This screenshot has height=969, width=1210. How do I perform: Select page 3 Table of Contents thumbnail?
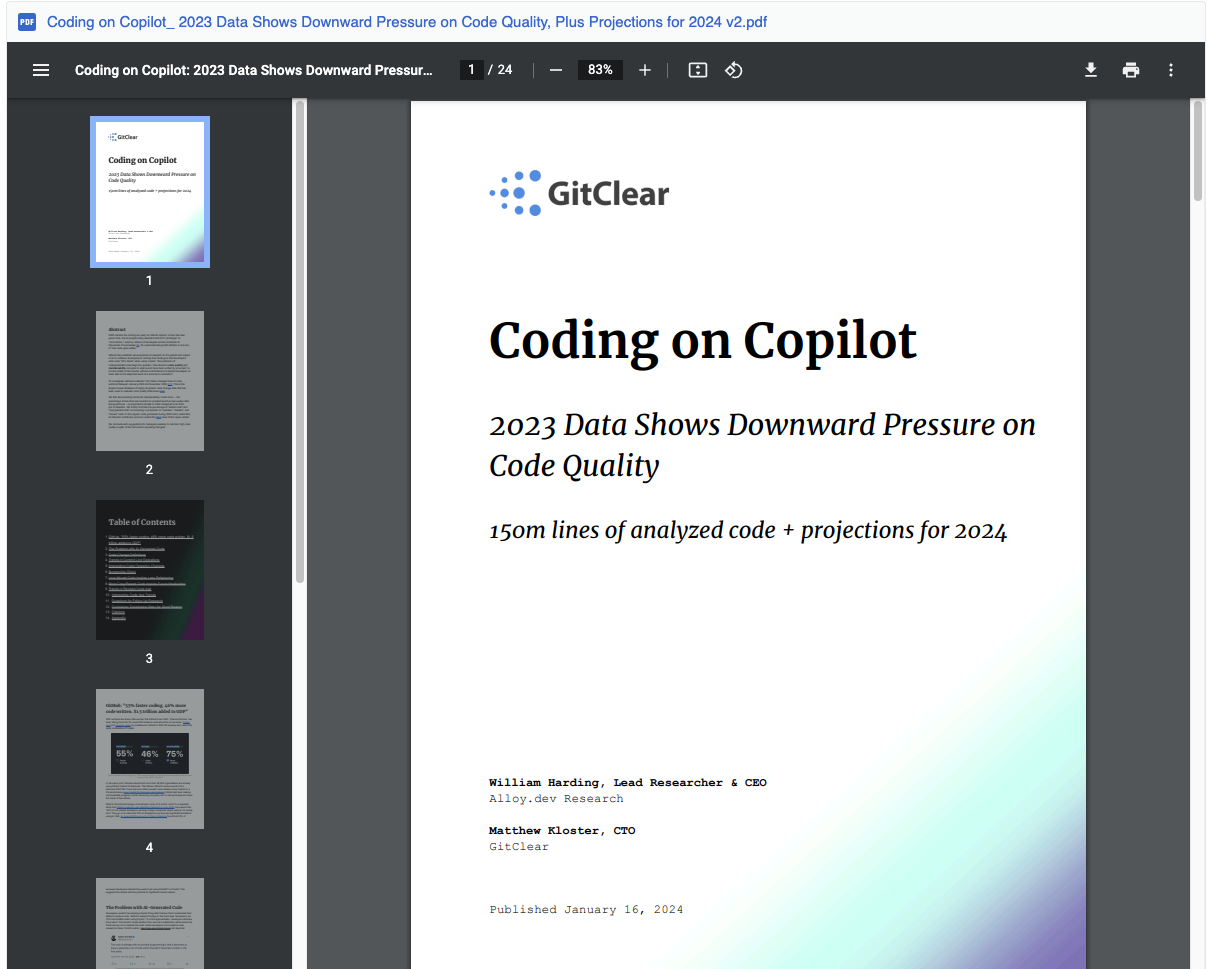coord(150,570)
